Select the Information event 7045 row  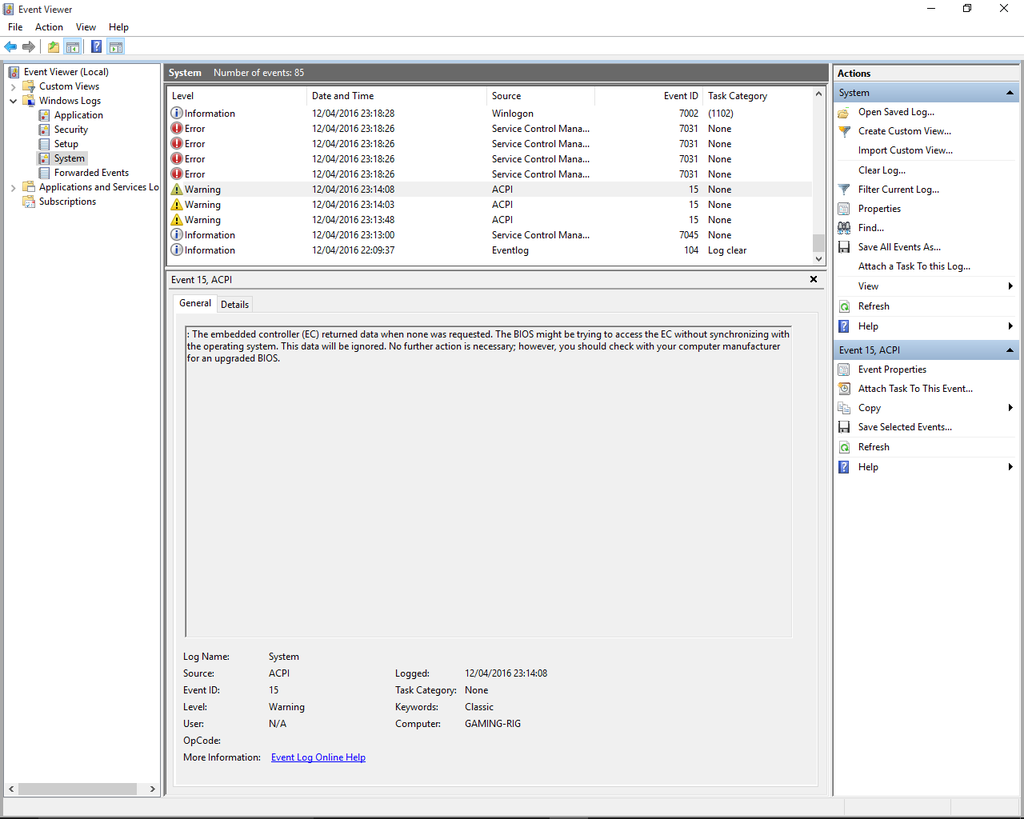(x=490, y=235)
